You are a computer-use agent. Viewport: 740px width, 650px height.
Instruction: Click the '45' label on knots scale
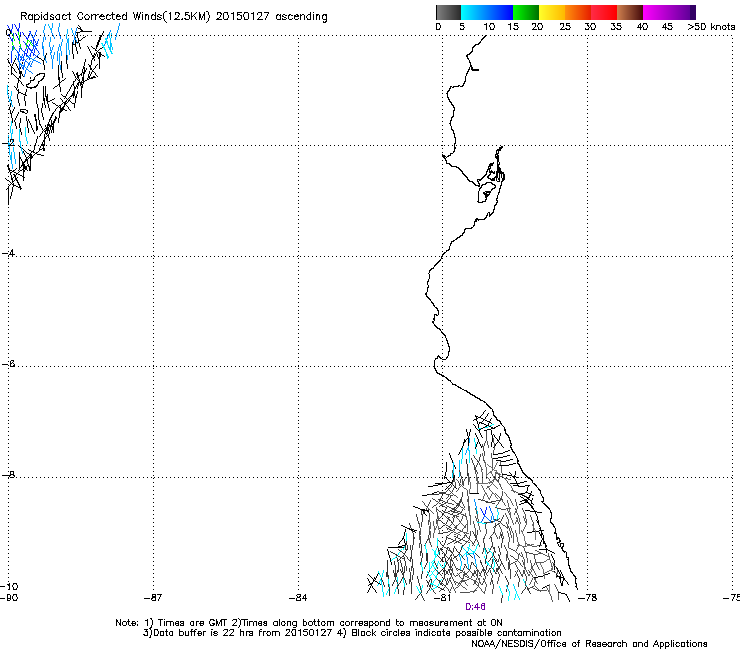(x=667, y=27)
